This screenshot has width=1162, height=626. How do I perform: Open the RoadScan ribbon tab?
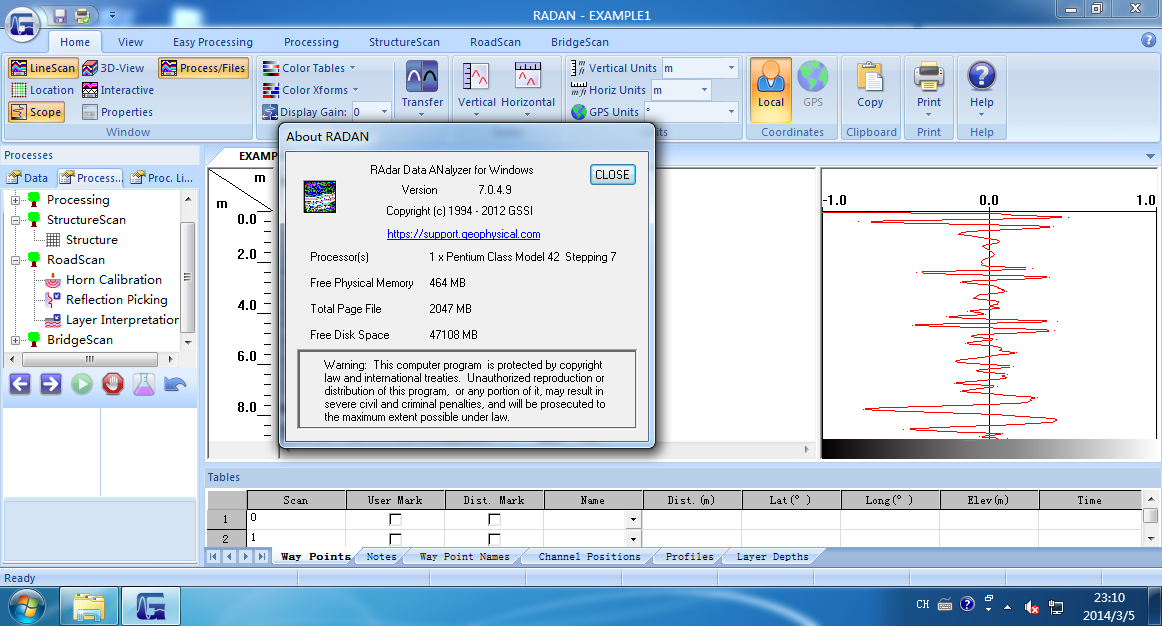pyautogui.click(x=495, y=42)
